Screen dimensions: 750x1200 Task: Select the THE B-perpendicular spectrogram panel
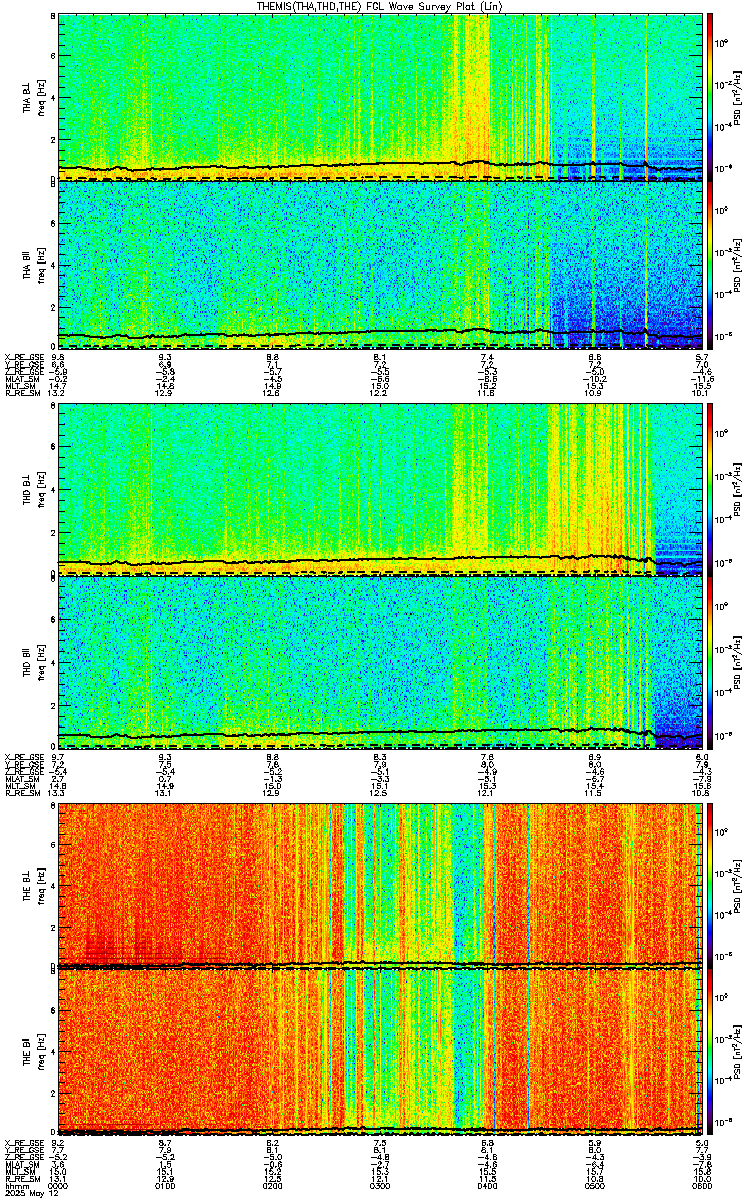380,884
